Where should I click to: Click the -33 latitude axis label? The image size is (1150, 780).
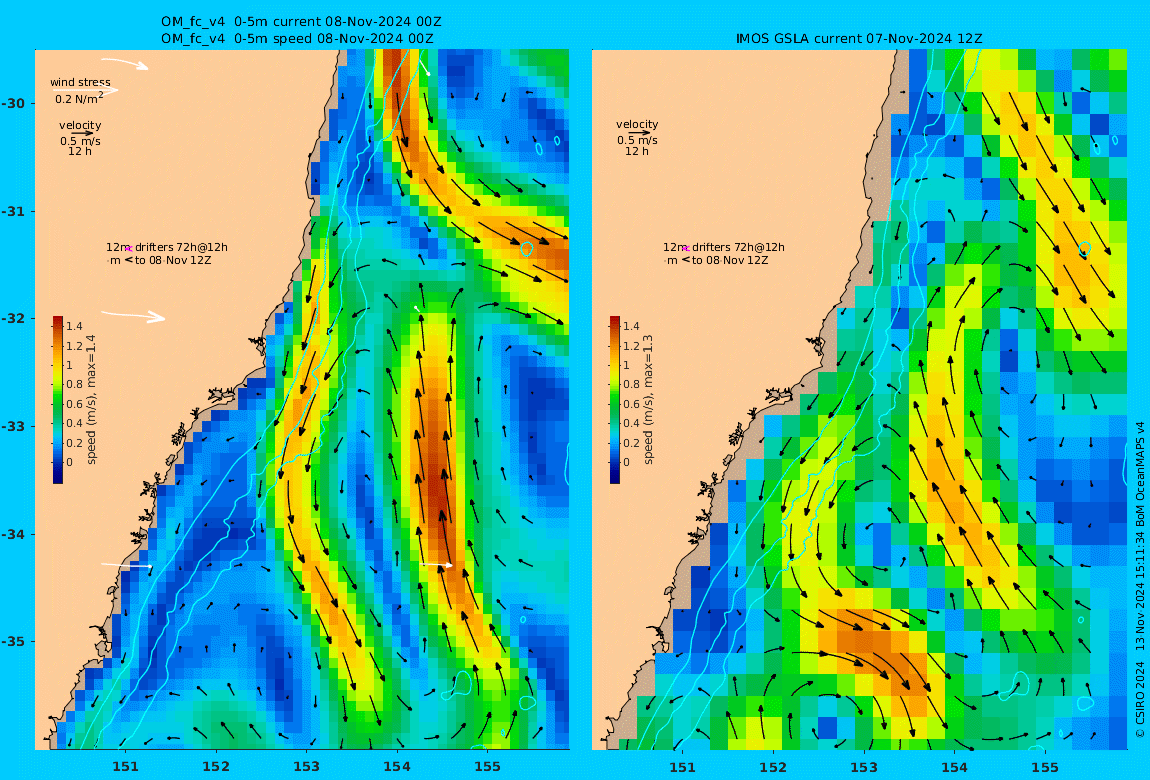coord(13,427)
